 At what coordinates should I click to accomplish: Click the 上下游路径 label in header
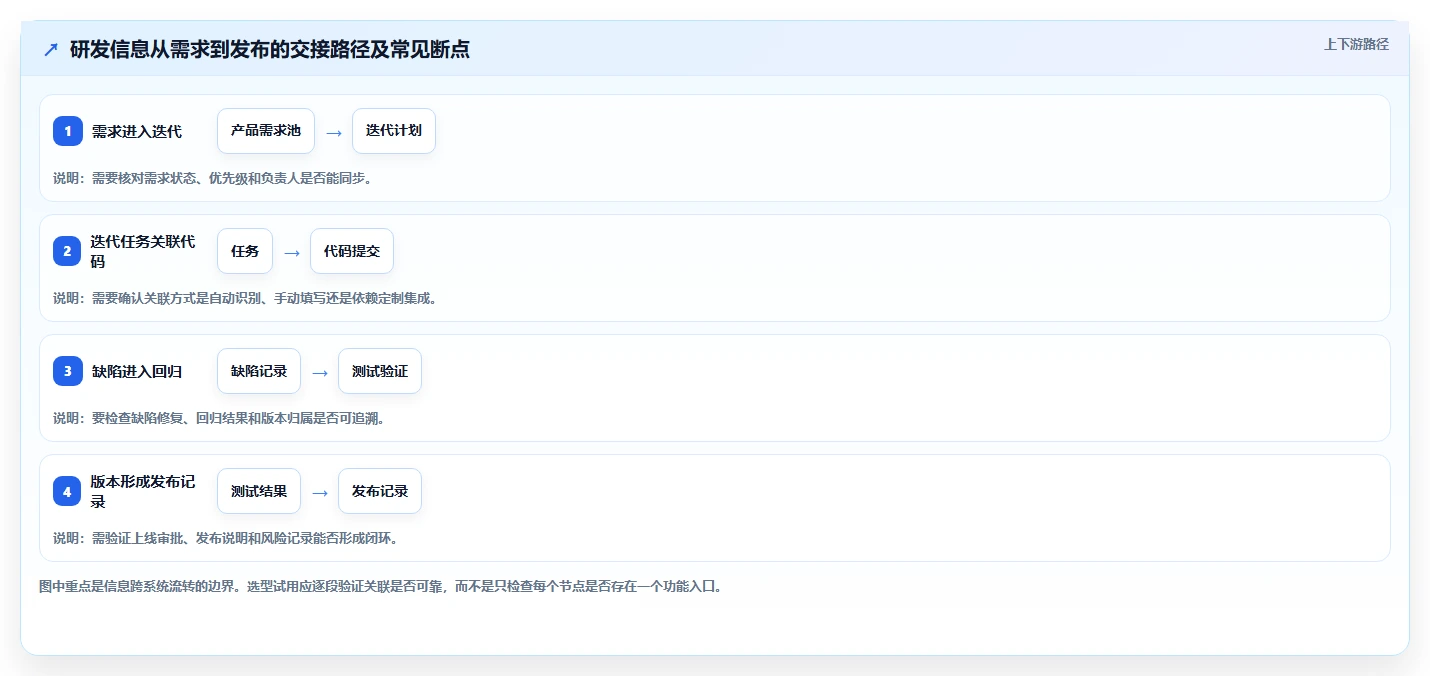[x=1356, y=44]
